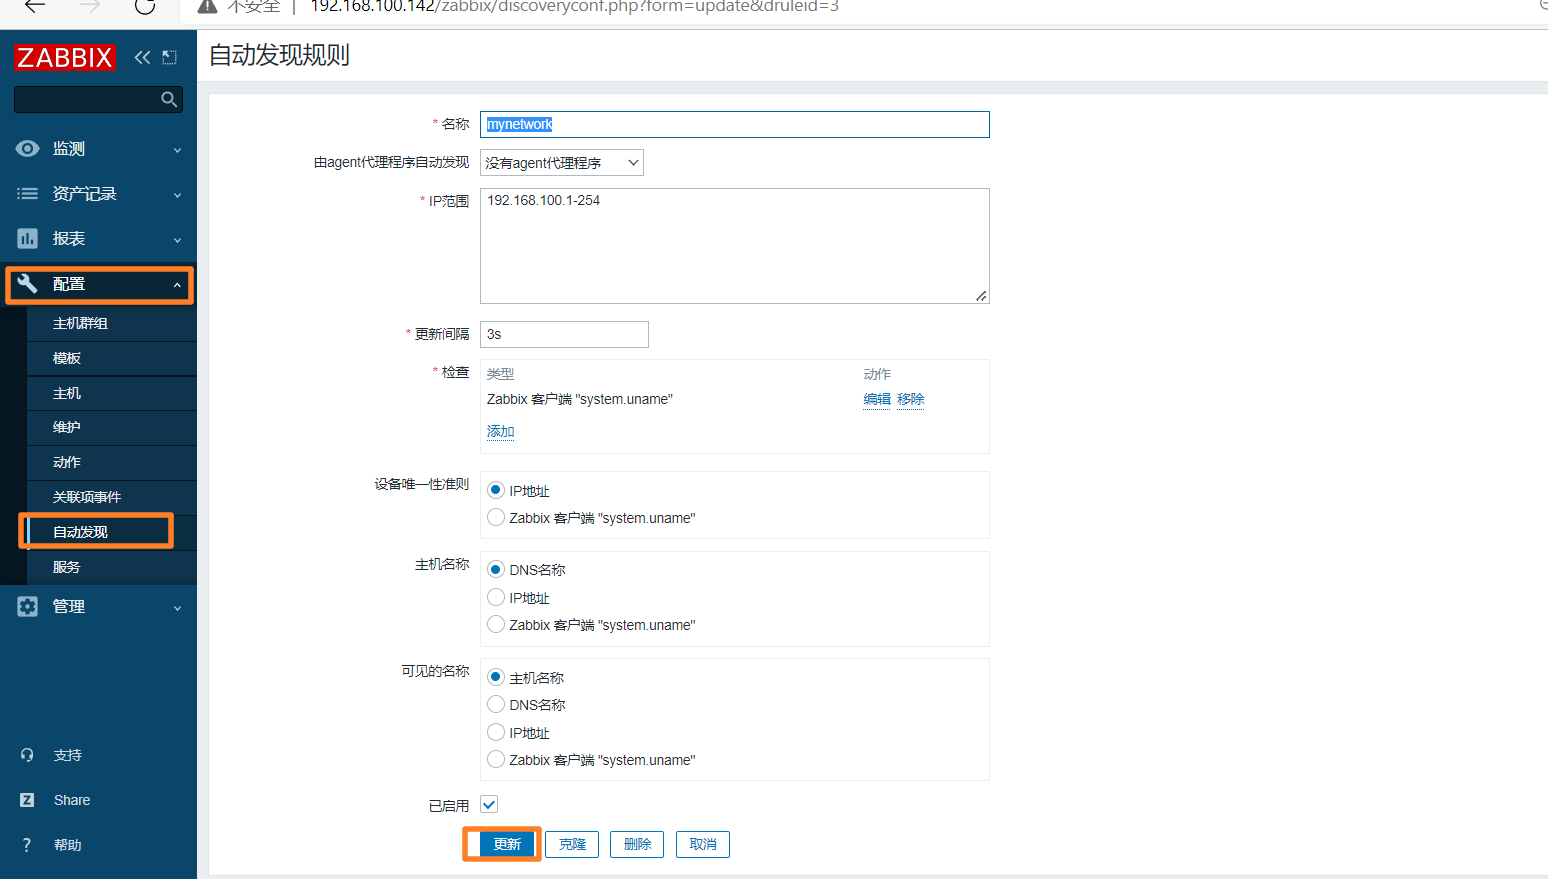Click into the IP范围 textarea
The image size is (1548, 879).
[x=735, y=246]
